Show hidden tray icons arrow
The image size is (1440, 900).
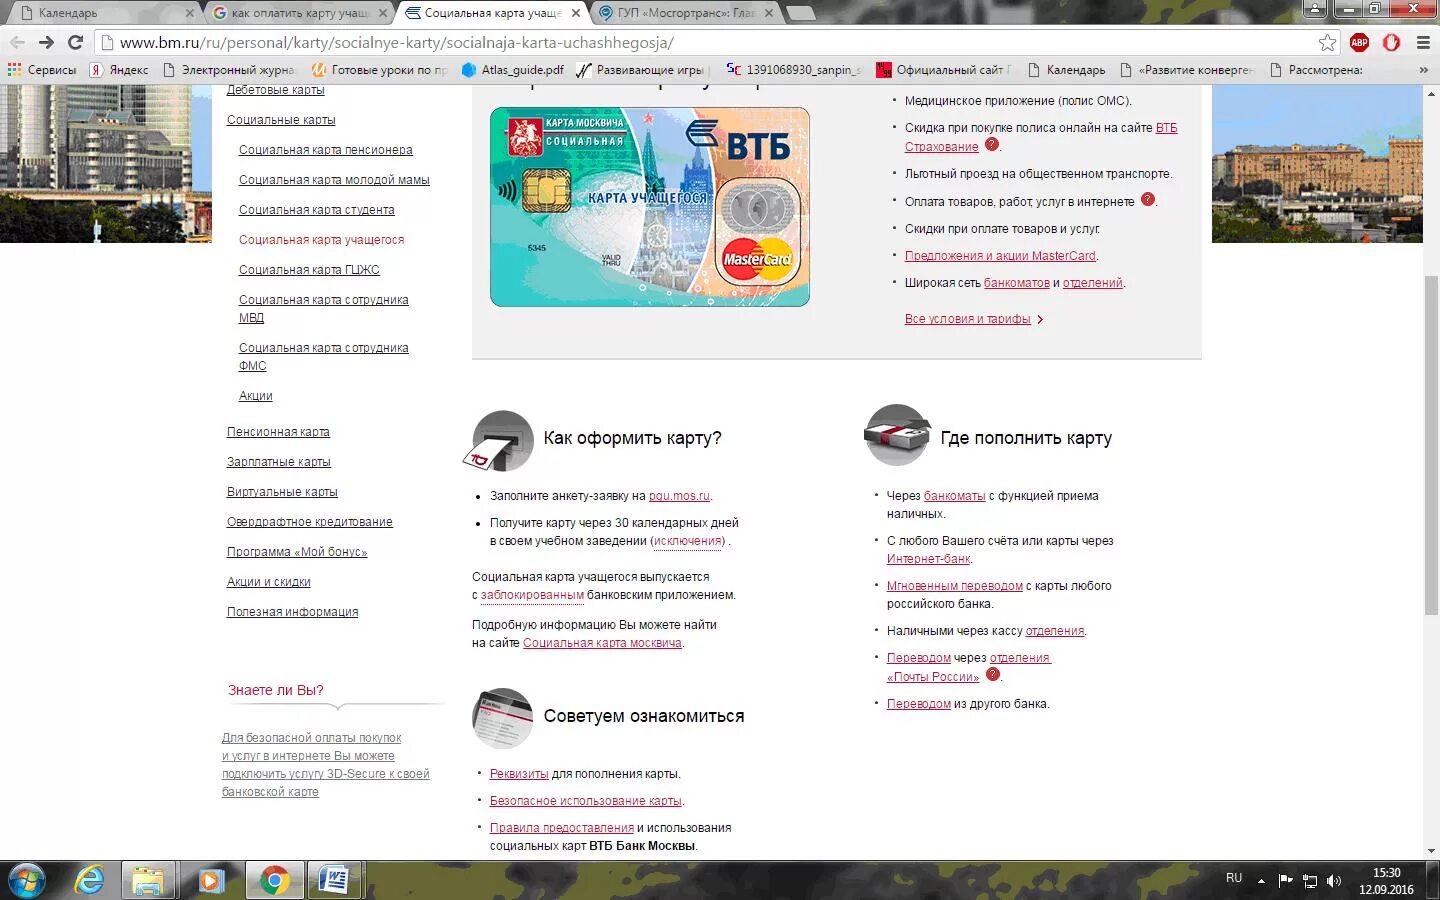coord(1261,881)
